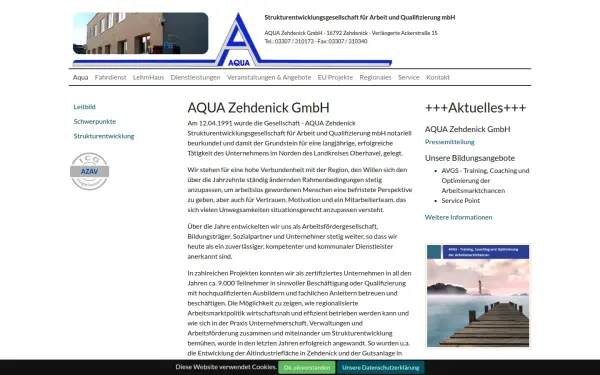
Task: Select Dienstleistungen in the navigation bar
Action: click(196, 77)
